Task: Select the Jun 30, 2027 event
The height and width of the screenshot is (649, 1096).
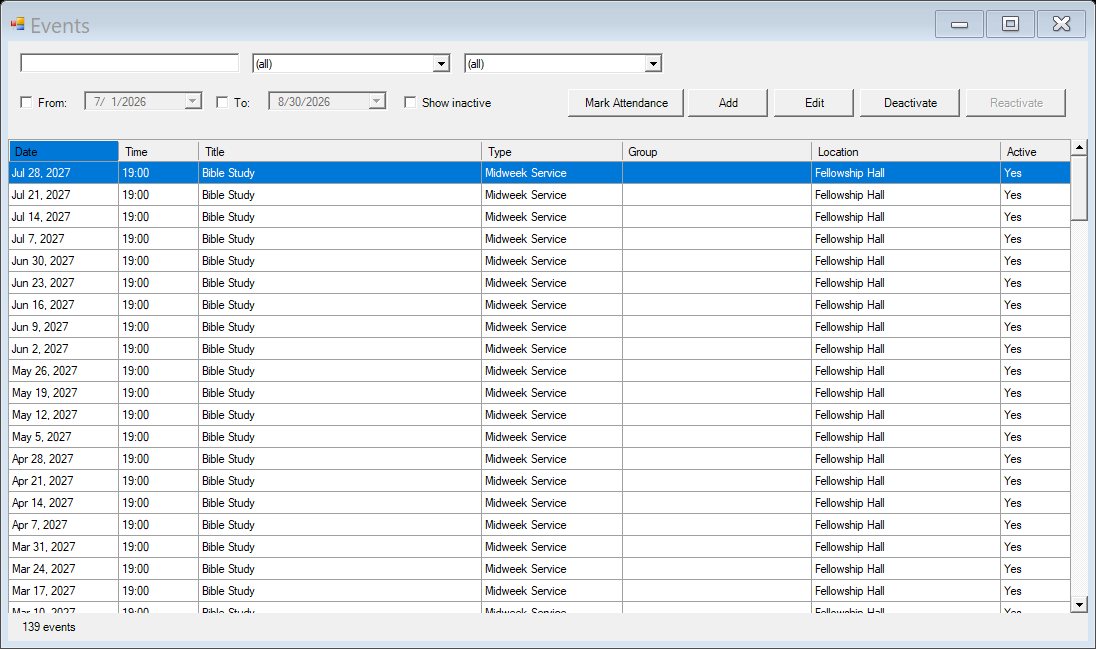Action: coord(539,261)
